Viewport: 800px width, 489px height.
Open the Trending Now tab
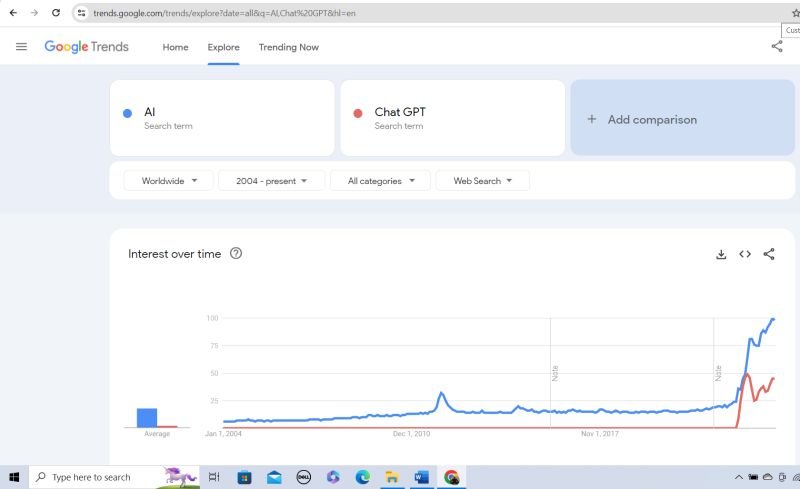pyautogui.click(x=288, y=47)
